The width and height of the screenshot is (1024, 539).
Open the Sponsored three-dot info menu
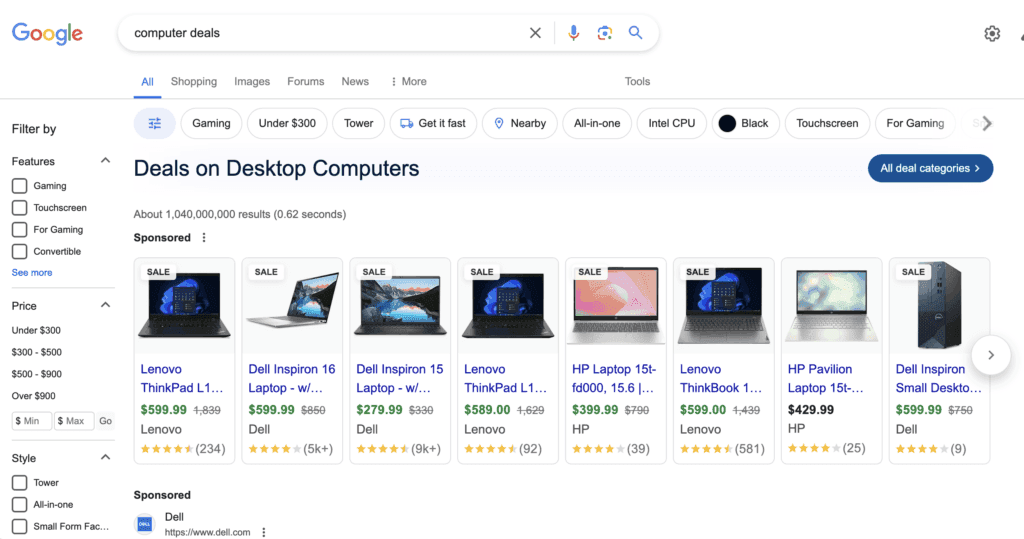(x=204, y=238)
